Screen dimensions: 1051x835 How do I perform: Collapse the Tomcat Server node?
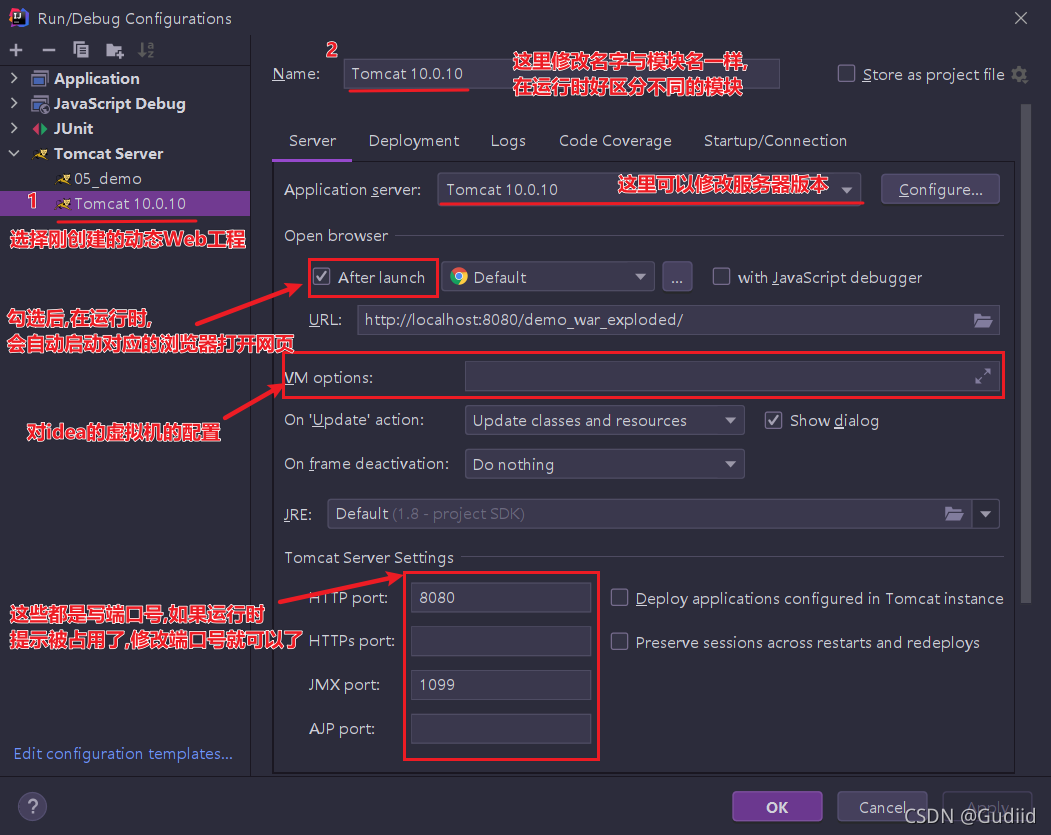14,153
